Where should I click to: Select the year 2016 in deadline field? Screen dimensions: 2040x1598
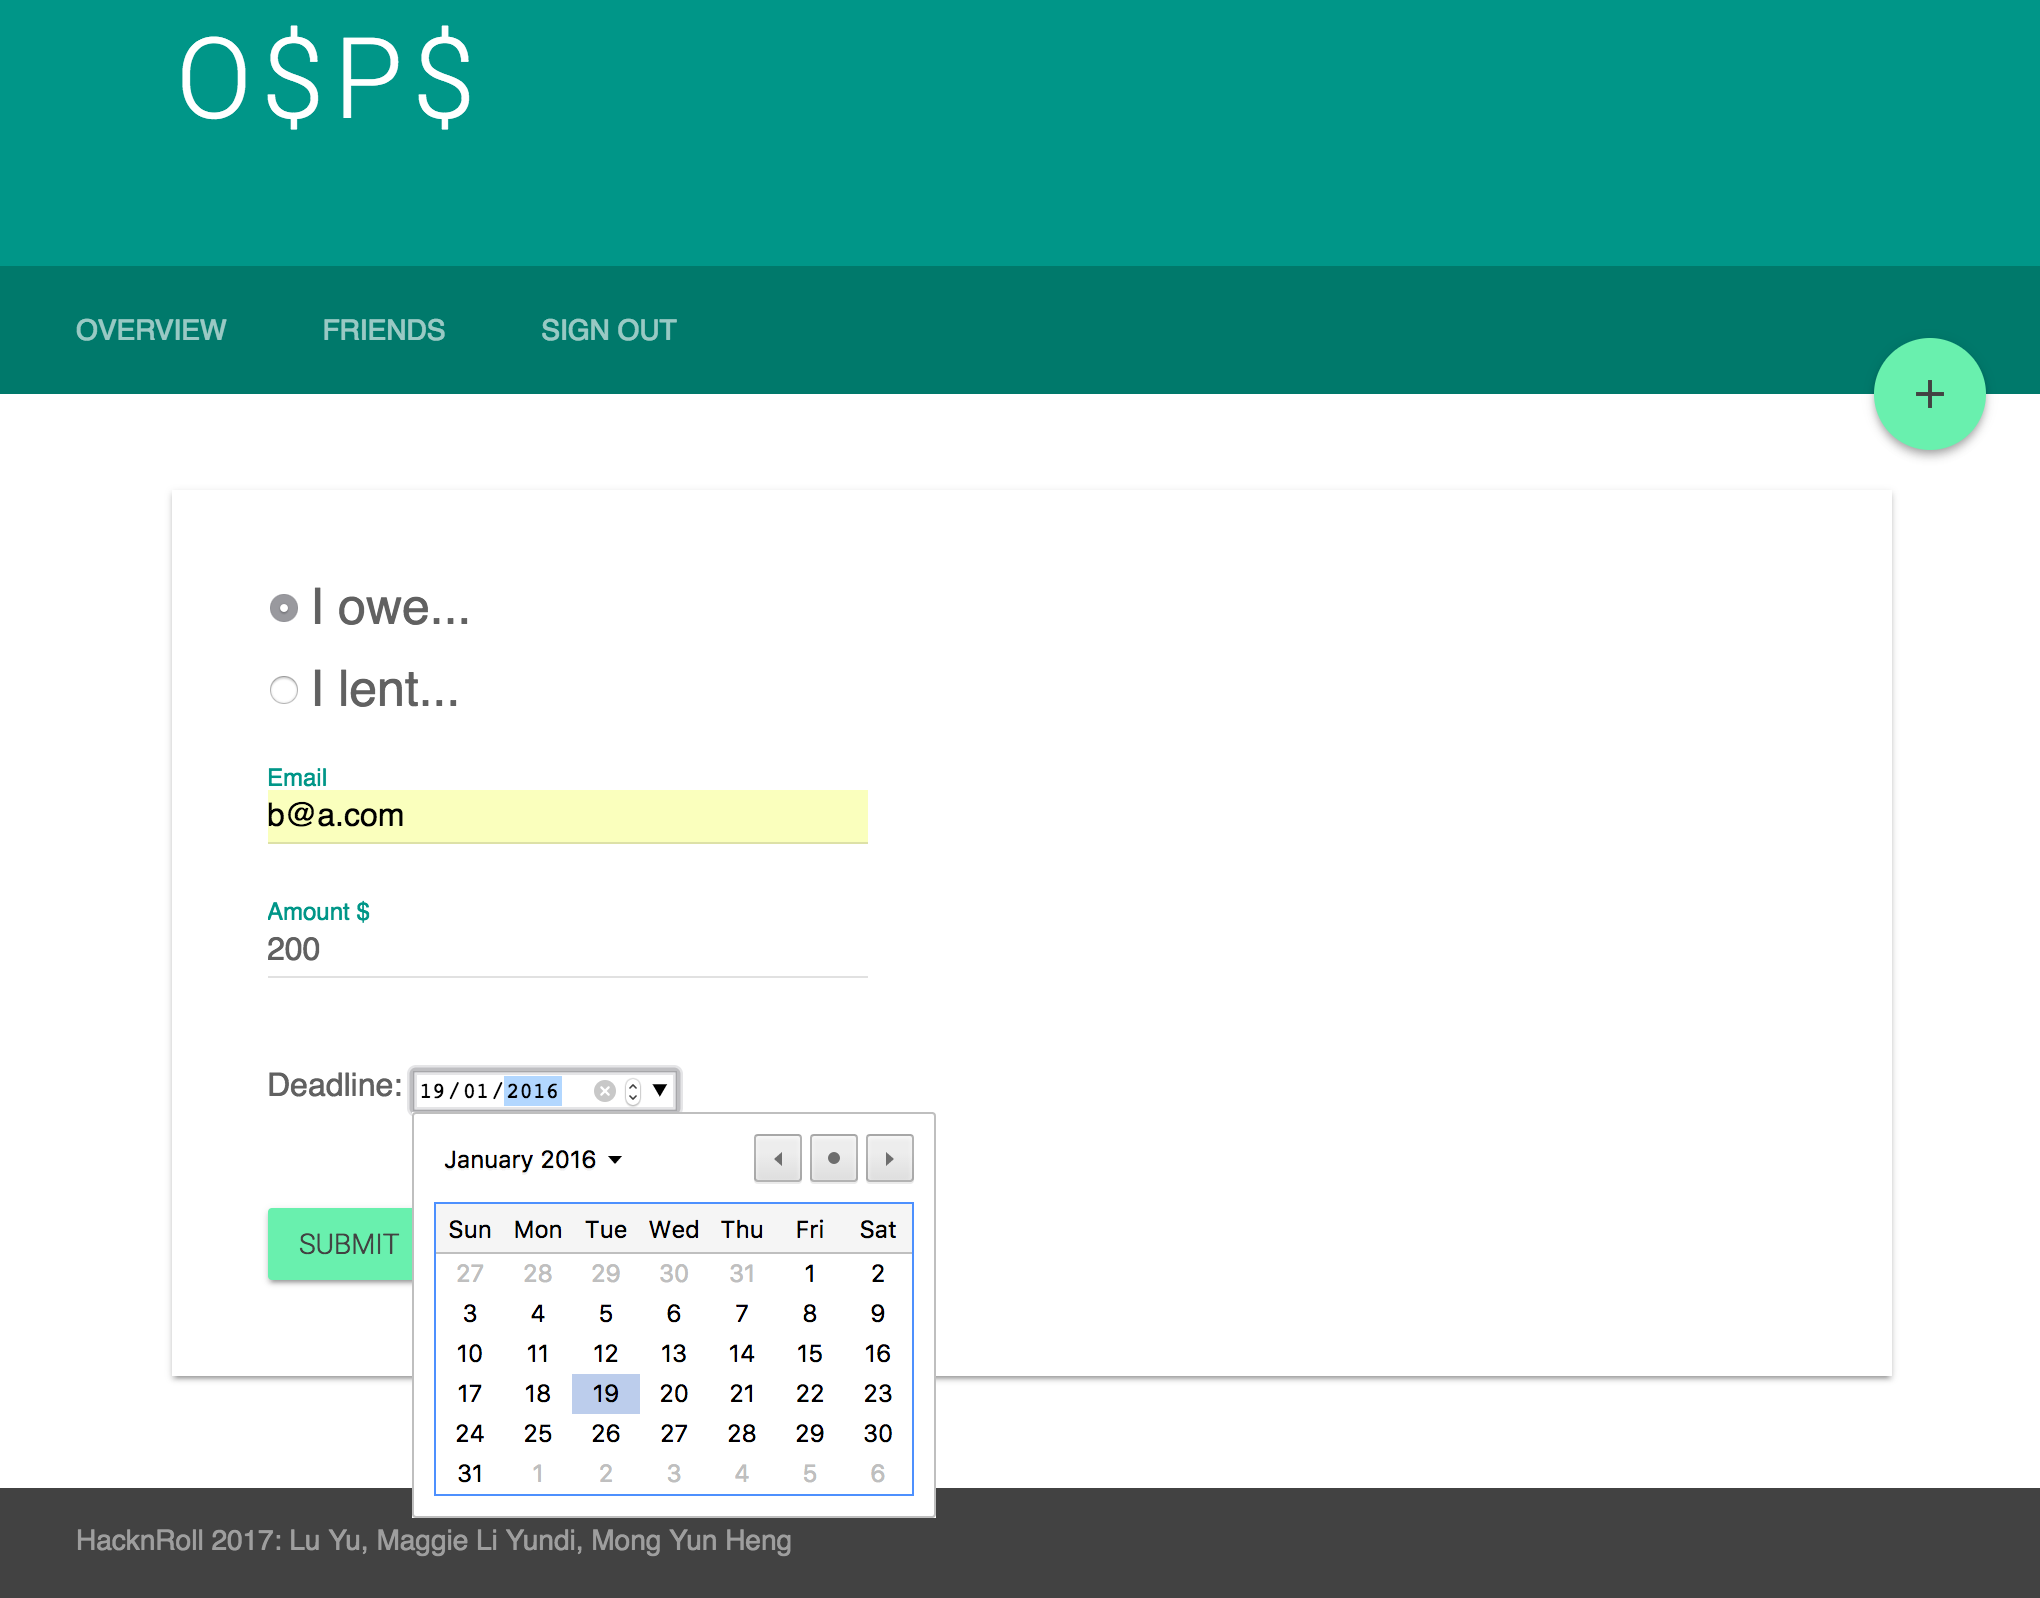click(532, 1091)
